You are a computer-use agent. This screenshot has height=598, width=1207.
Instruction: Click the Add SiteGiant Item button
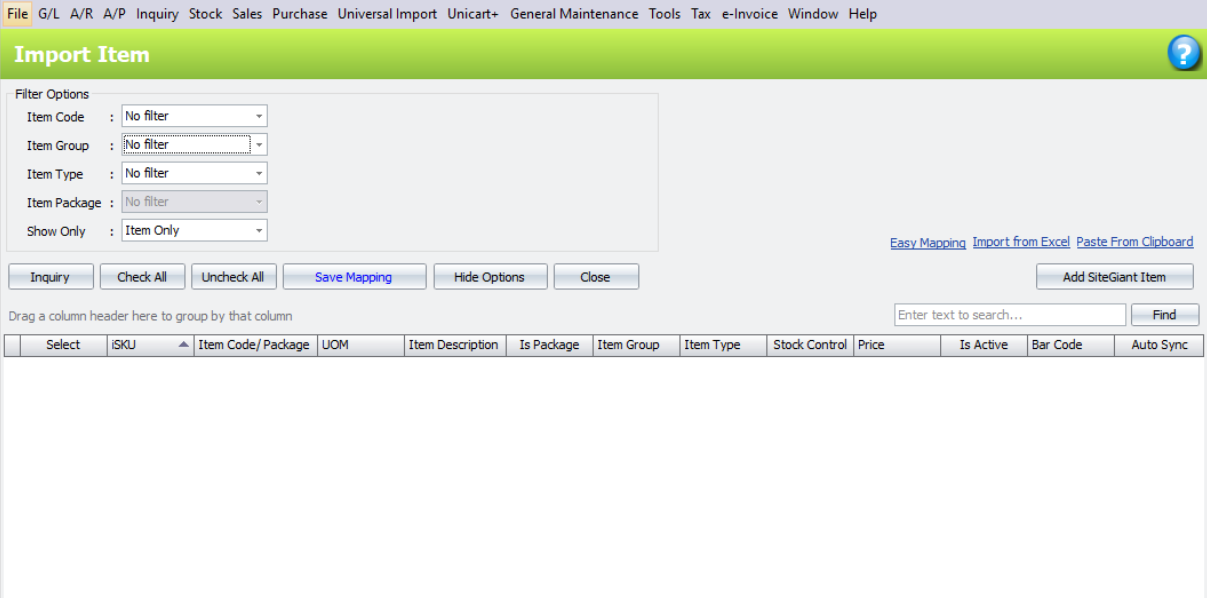coord(1115,277)
